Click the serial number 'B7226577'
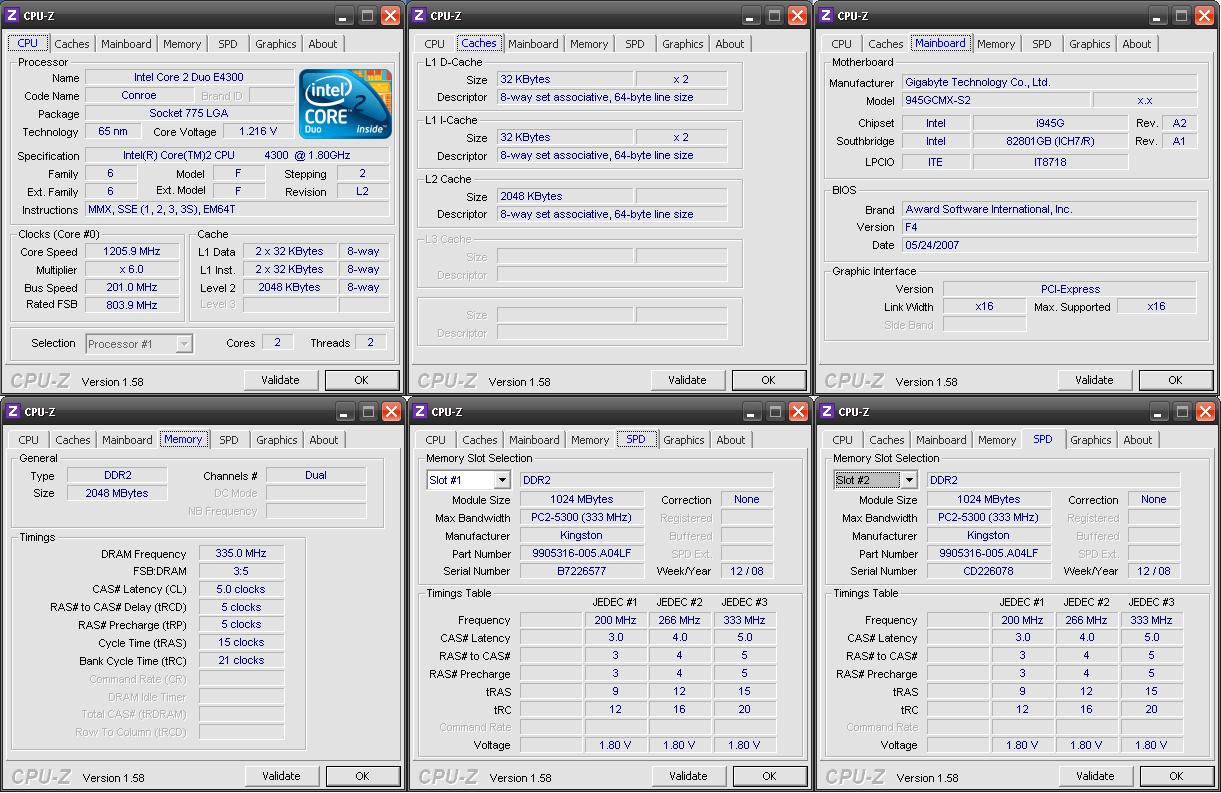Screen dimensions: 1221x793 (x=581, y=571)
